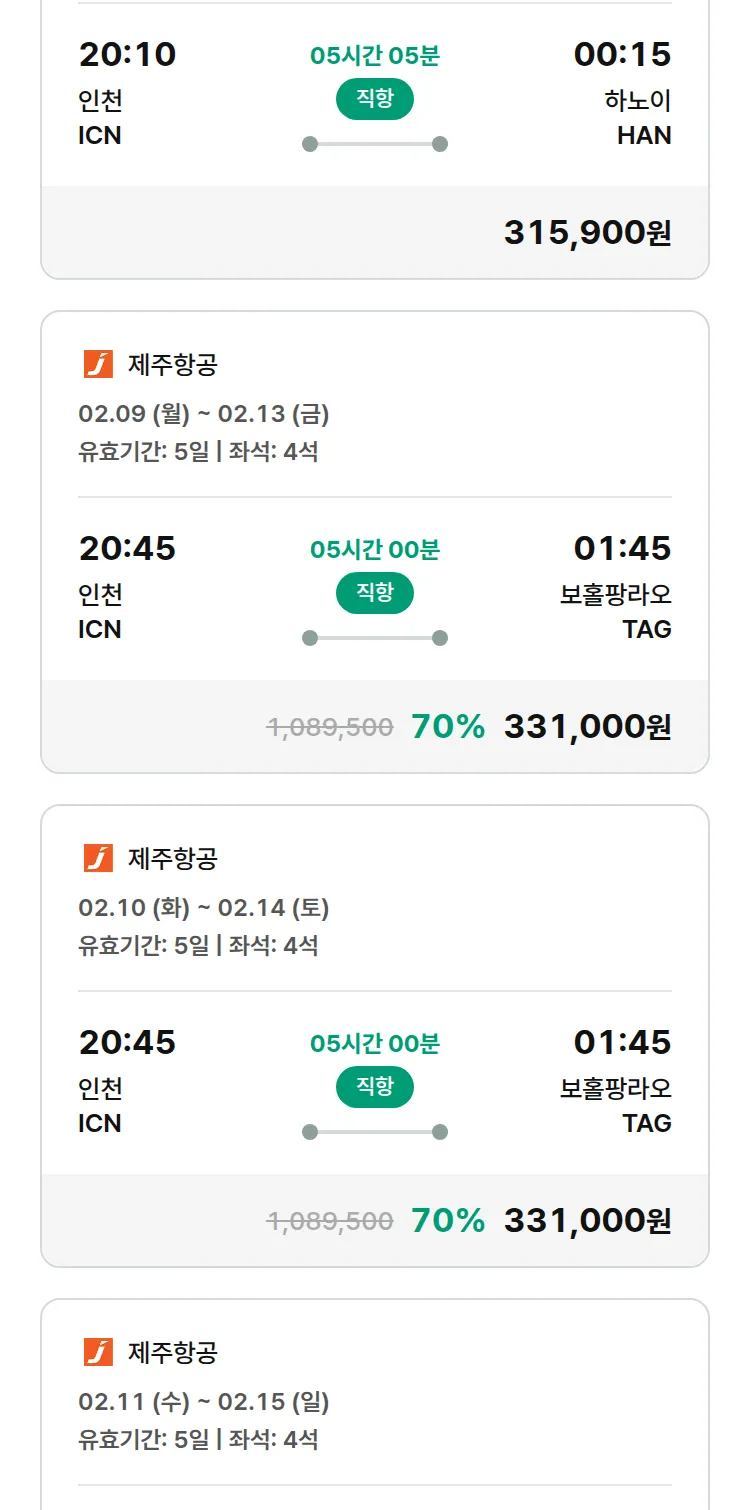Select 331,000원 fare for 02.09 departure
Viewport: 750px width, 1510px height.
pos(587,727)
